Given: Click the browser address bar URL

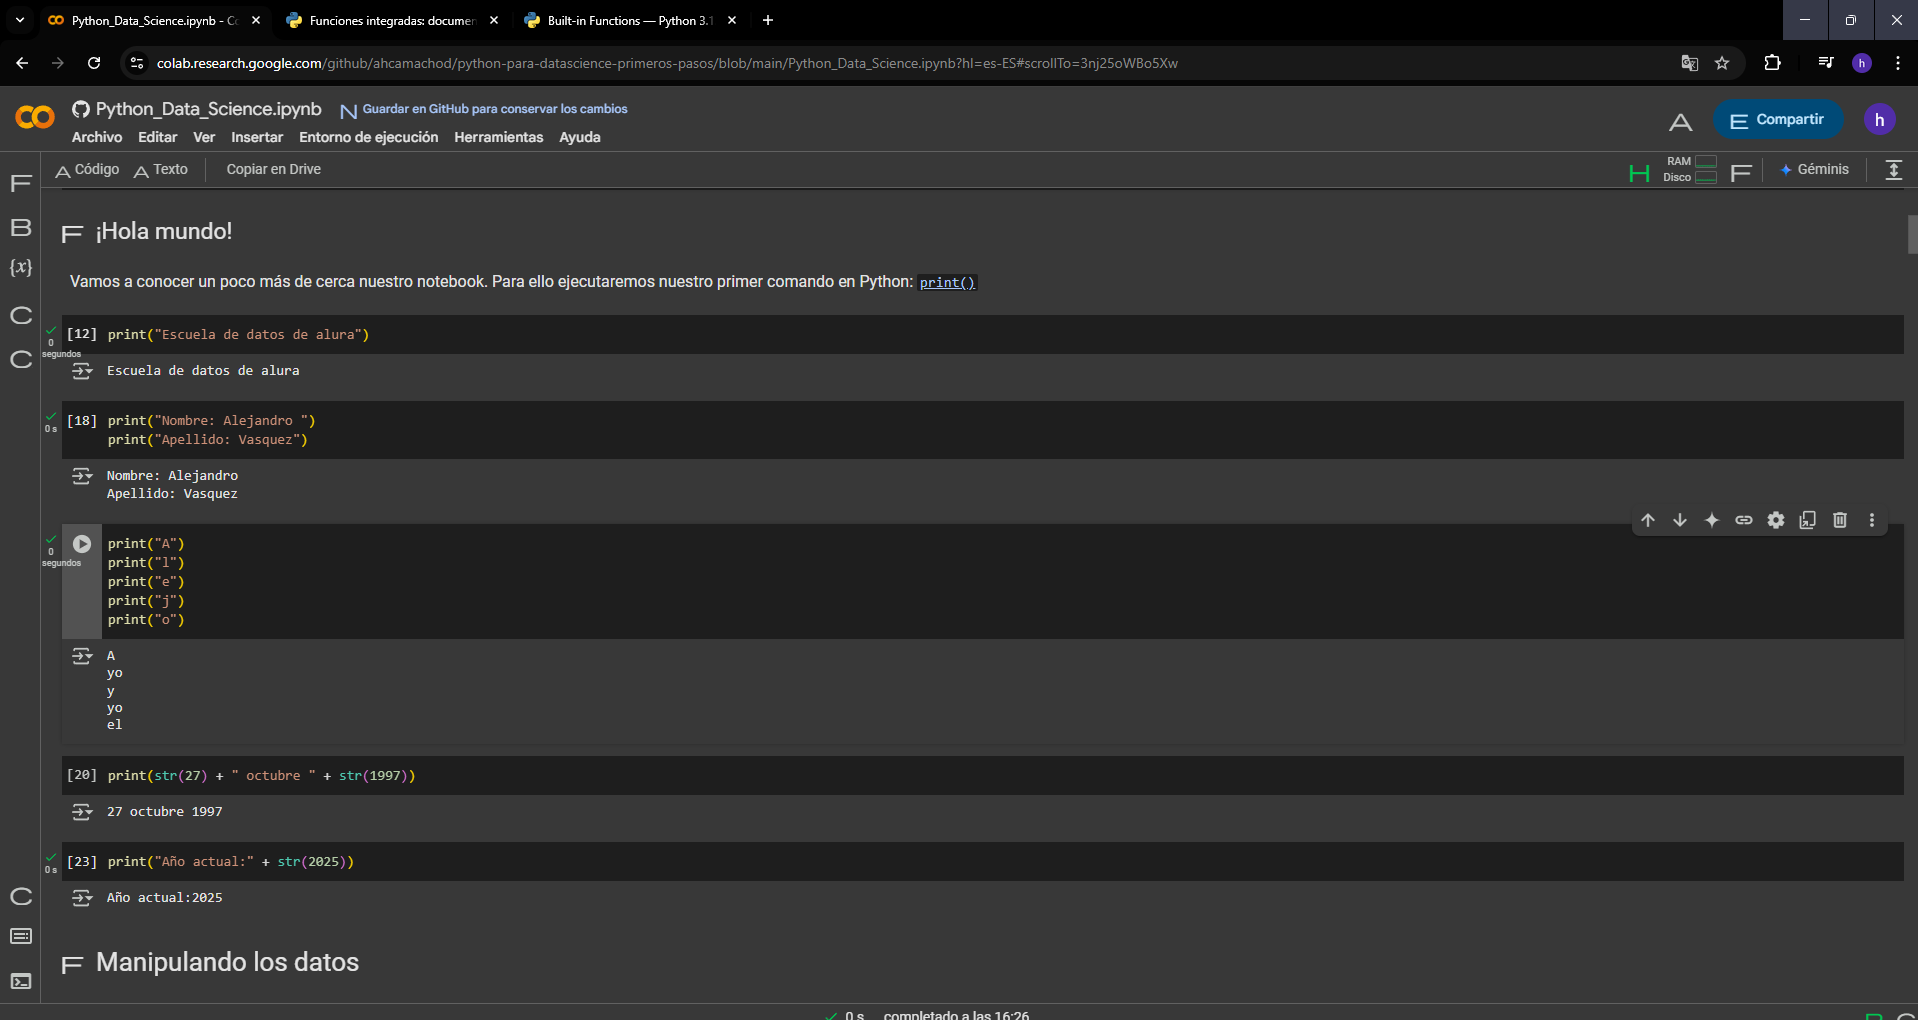Looking at the screenshot, I should (x=667, y=63).
